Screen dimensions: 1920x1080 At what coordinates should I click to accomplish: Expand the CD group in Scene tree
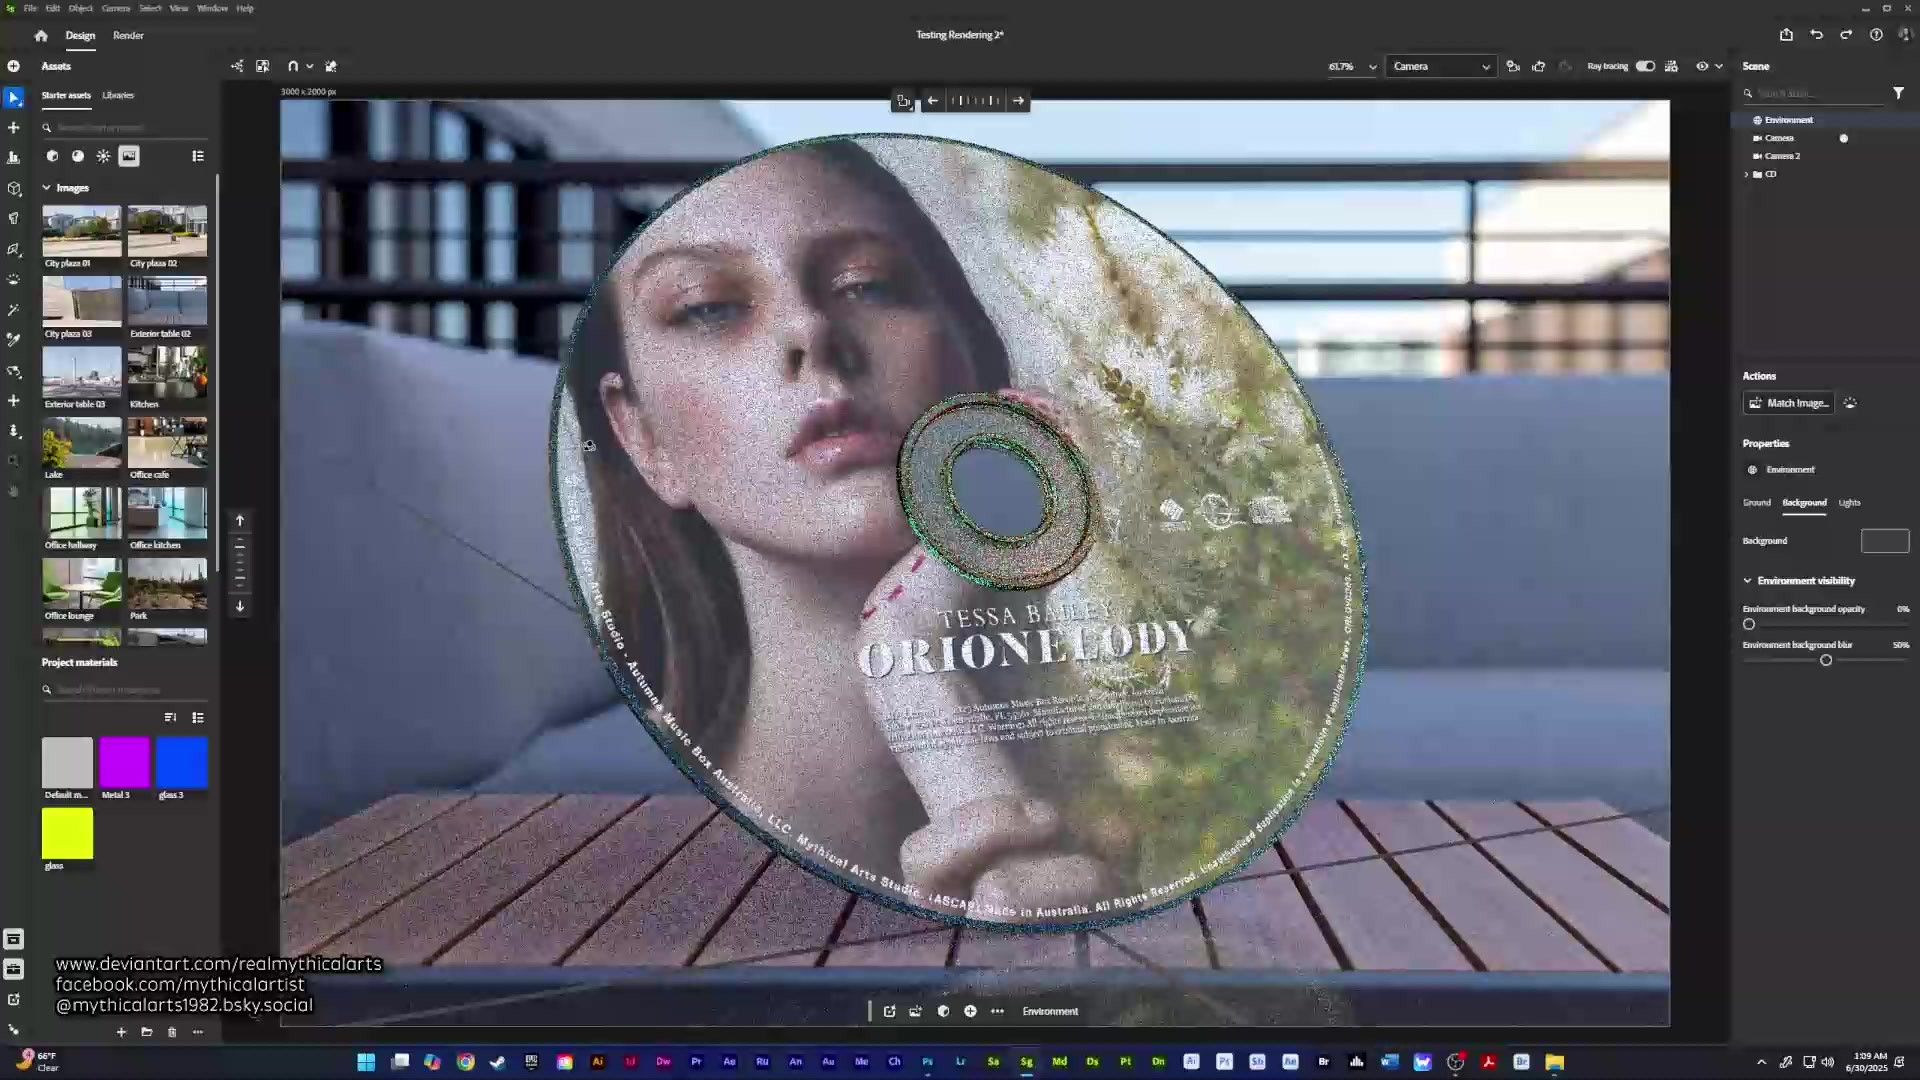(x=1747, y=174)
